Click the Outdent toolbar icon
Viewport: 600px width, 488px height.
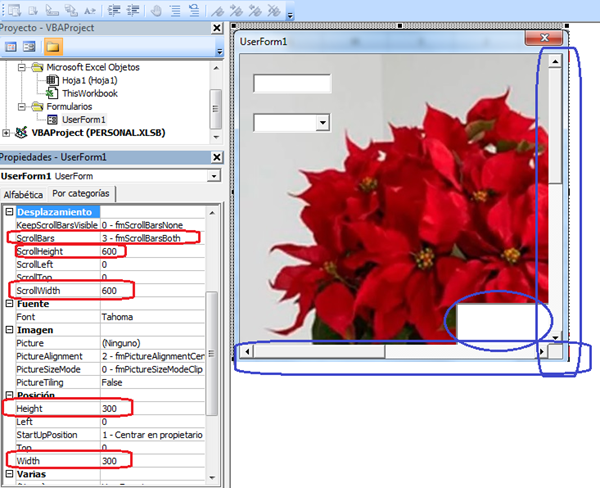(133, 10)
